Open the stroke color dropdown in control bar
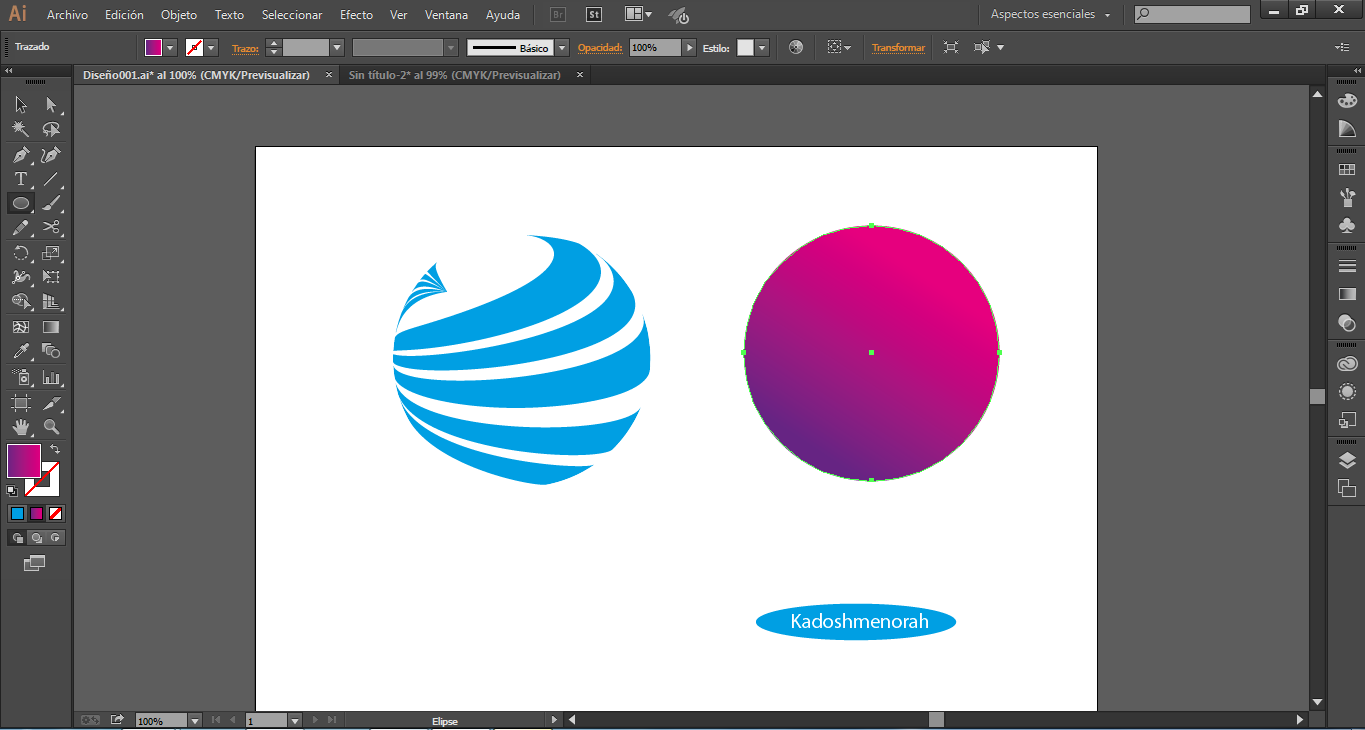Viewport: 1365px width, 730px height. 211,47
